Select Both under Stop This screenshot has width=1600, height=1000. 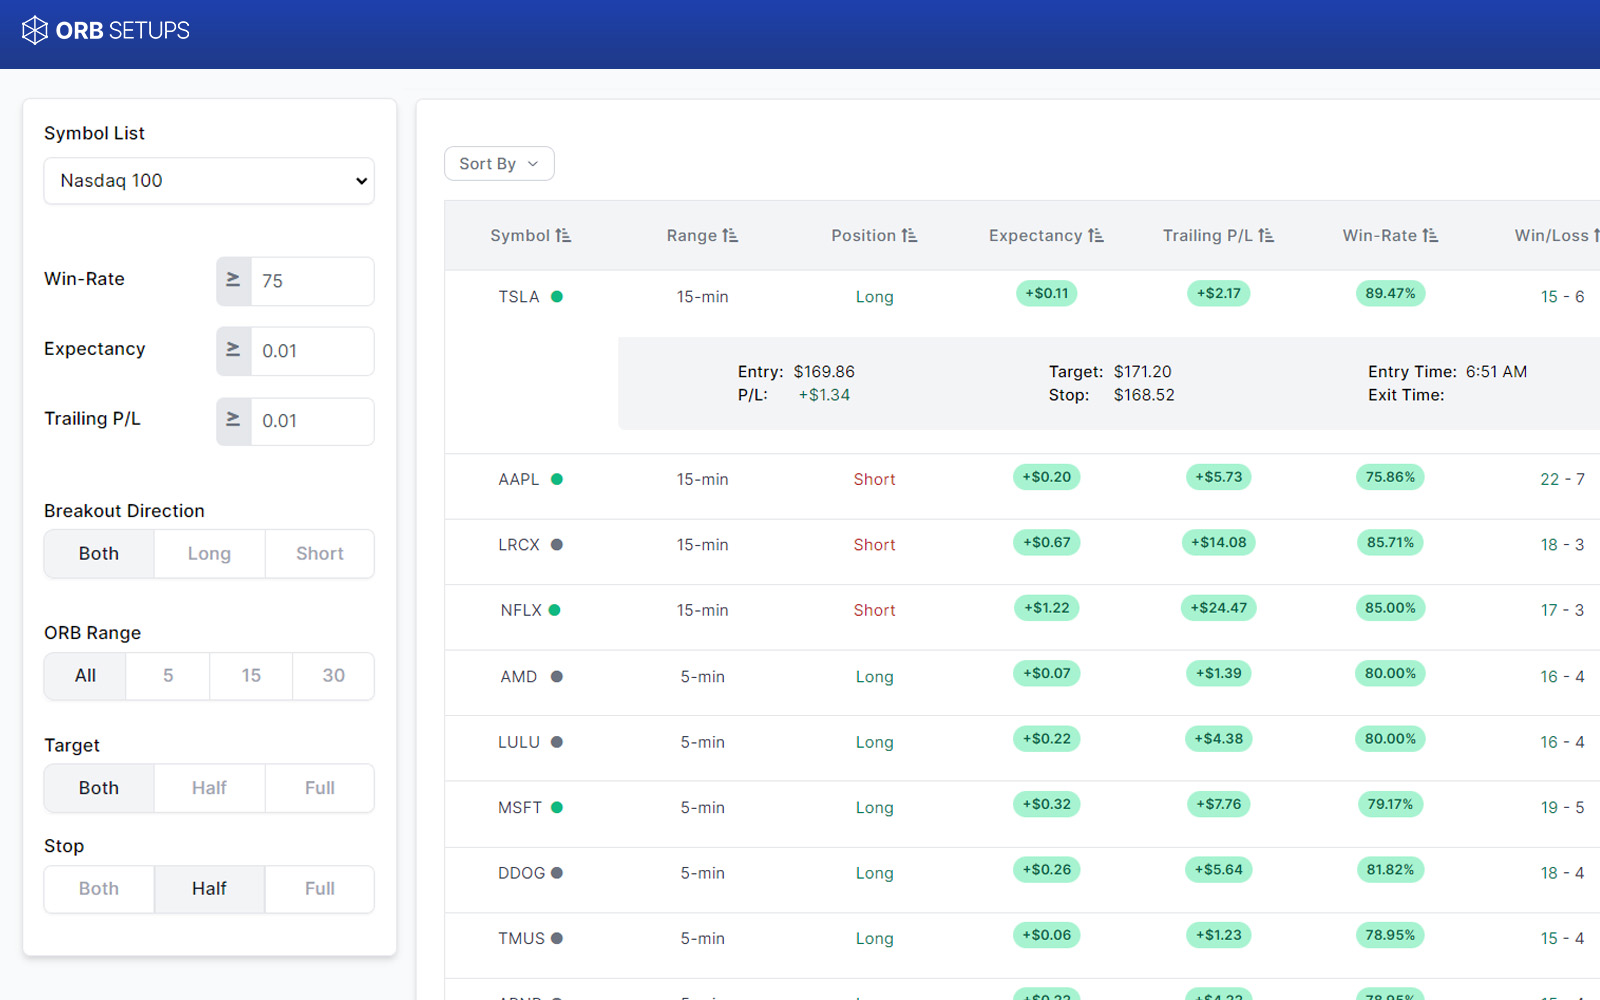[99, 889]
